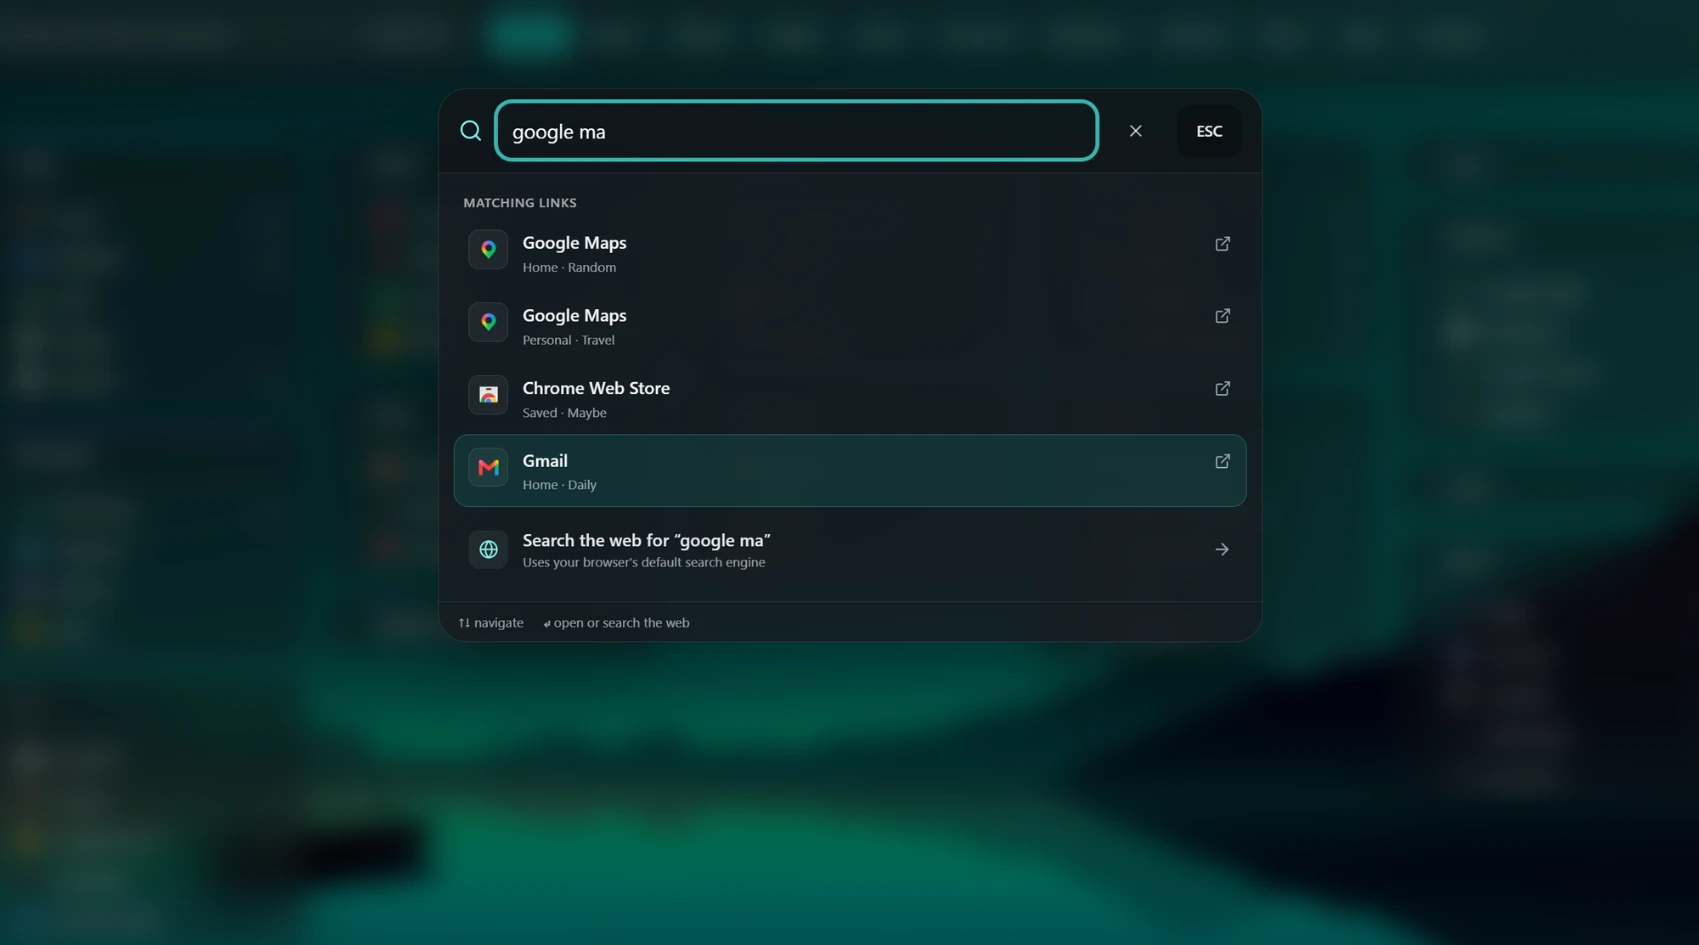Click external-link icon on Google Maps Home row
Viewport: 1699px width, 945px height.
click(x=1222, y=244)
